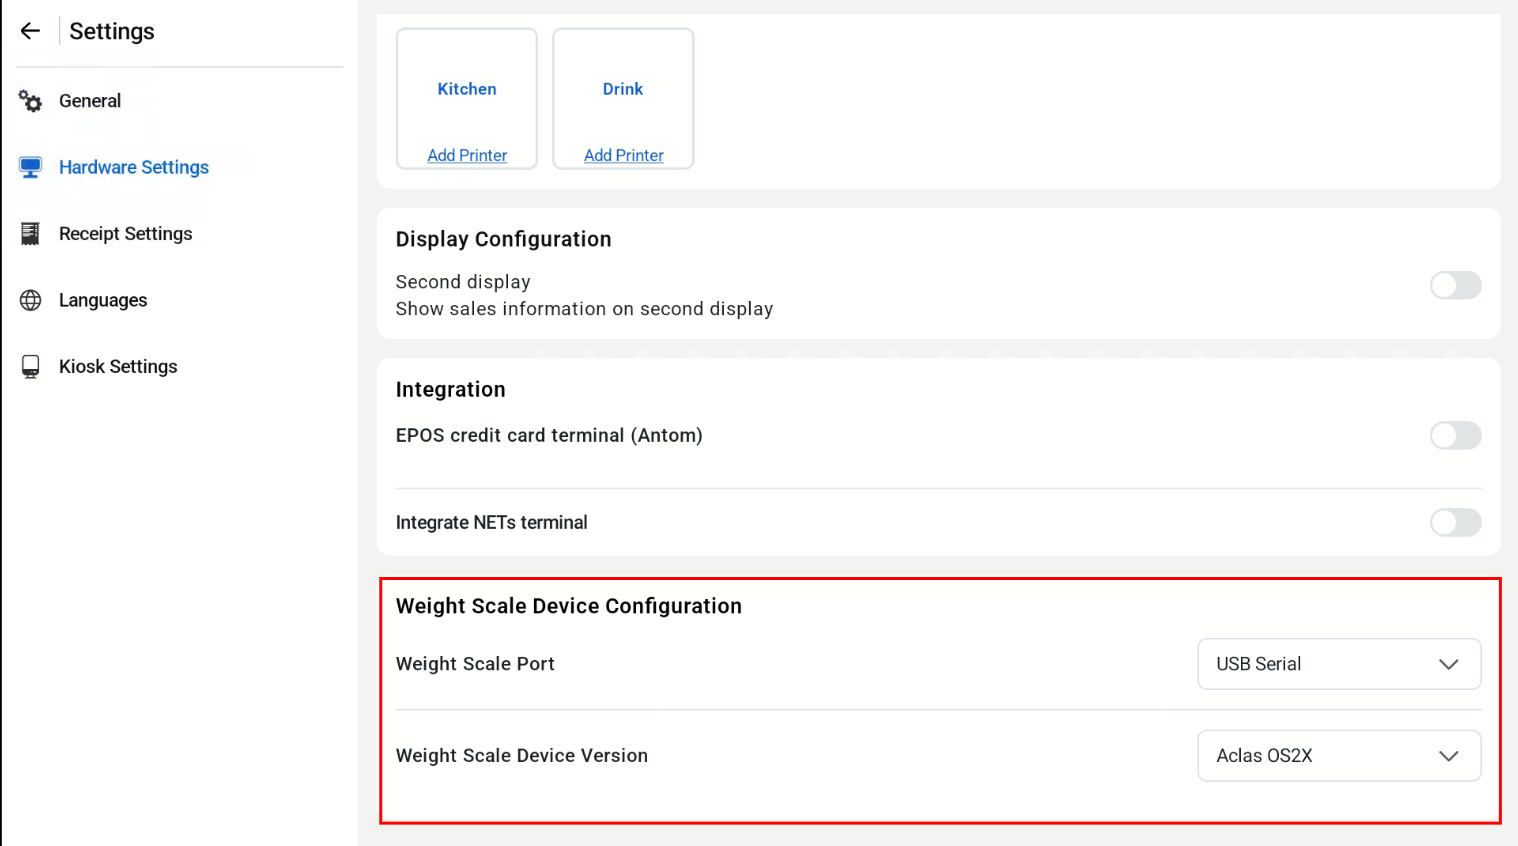Click the Receipt Settings receipt icon

(31, 234)
